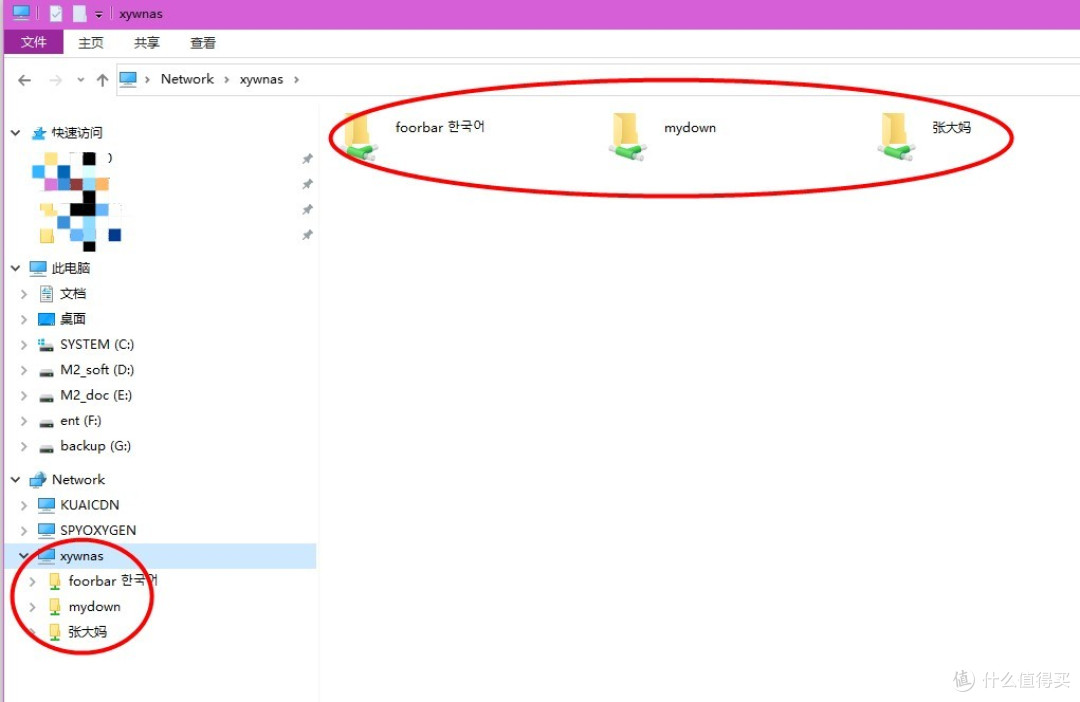Viewport: 1080px width, 702px height.
Task: Switch to the 查看 ribbon tab
Action: click(203, 42)
